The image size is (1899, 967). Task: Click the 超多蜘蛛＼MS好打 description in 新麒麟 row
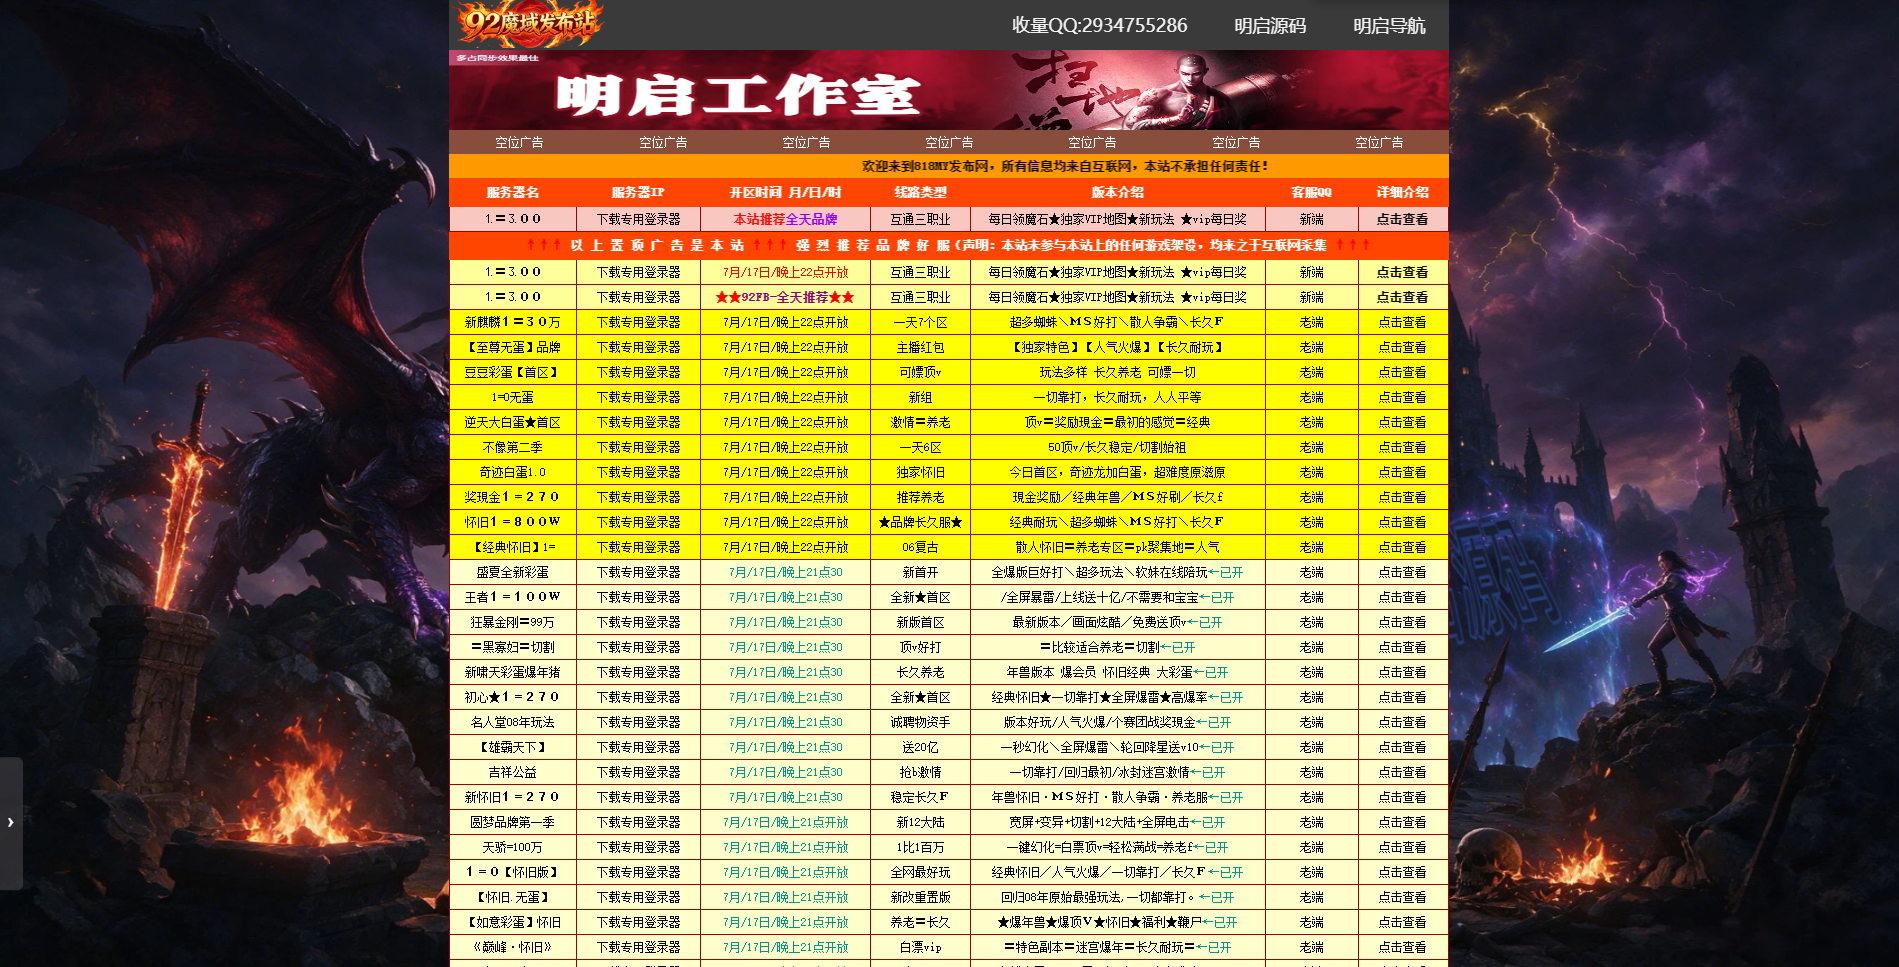(x=1117, y=322)
